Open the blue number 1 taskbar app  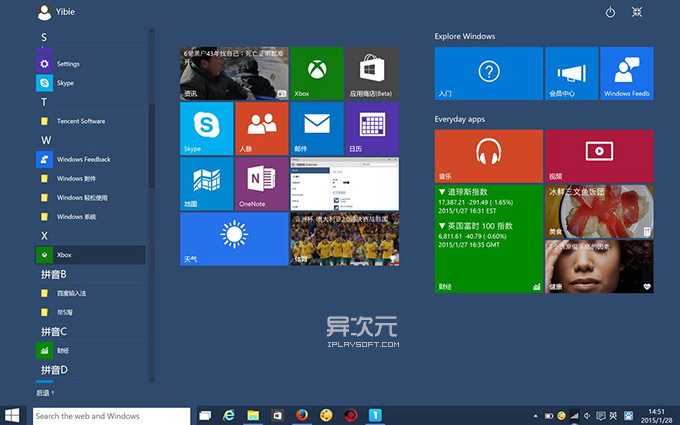[x=375, y=415]
